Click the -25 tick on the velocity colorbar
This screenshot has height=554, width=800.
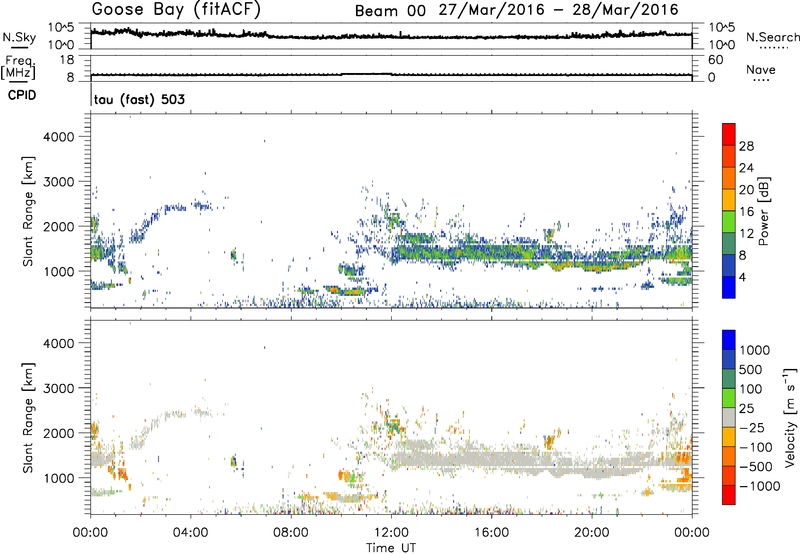(752, 427)
